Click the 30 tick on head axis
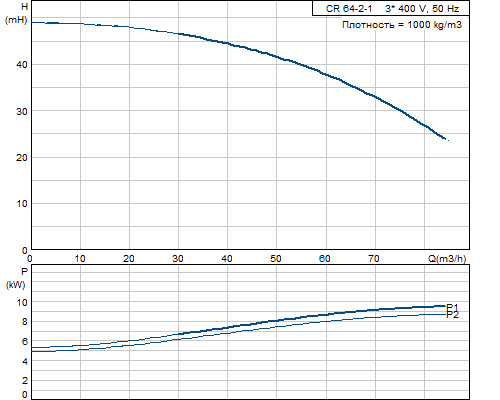The width and height of the screenshot is (500, 400). pos(22,111)
